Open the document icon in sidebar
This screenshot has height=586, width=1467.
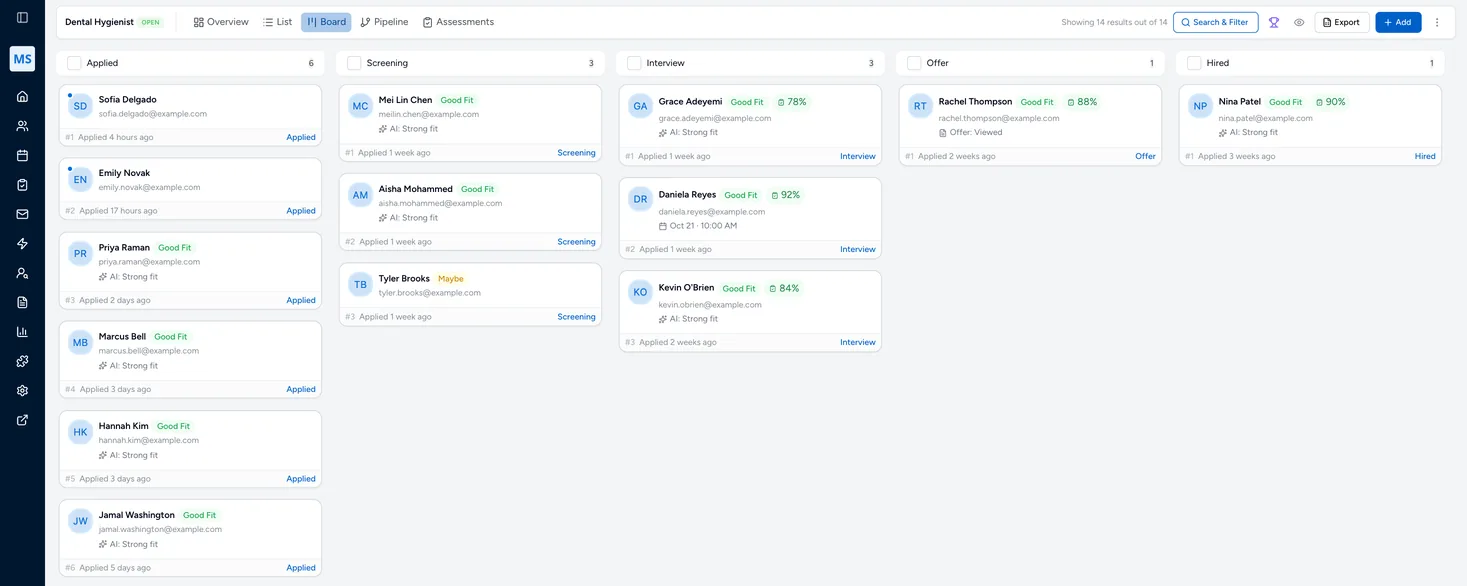pyautogui.click(x=22, y=302)
